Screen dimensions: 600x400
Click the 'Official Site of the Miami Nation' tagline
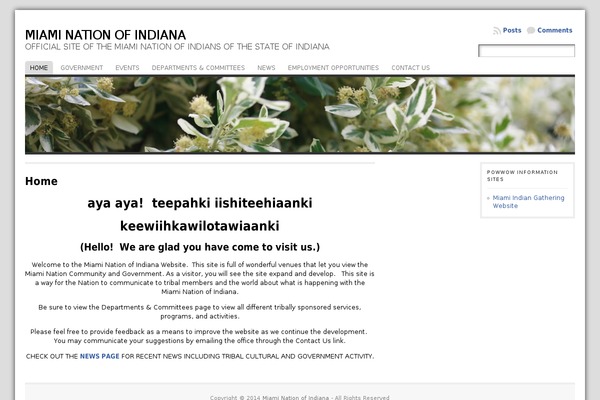click(177, 47)
